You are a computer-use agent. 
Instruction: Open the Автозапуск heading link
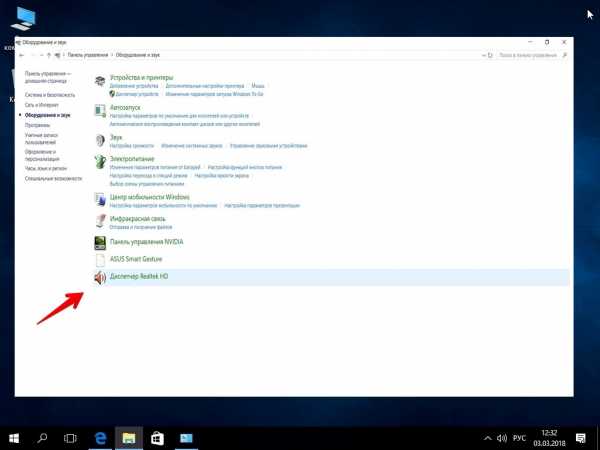(x=125, y=108)
